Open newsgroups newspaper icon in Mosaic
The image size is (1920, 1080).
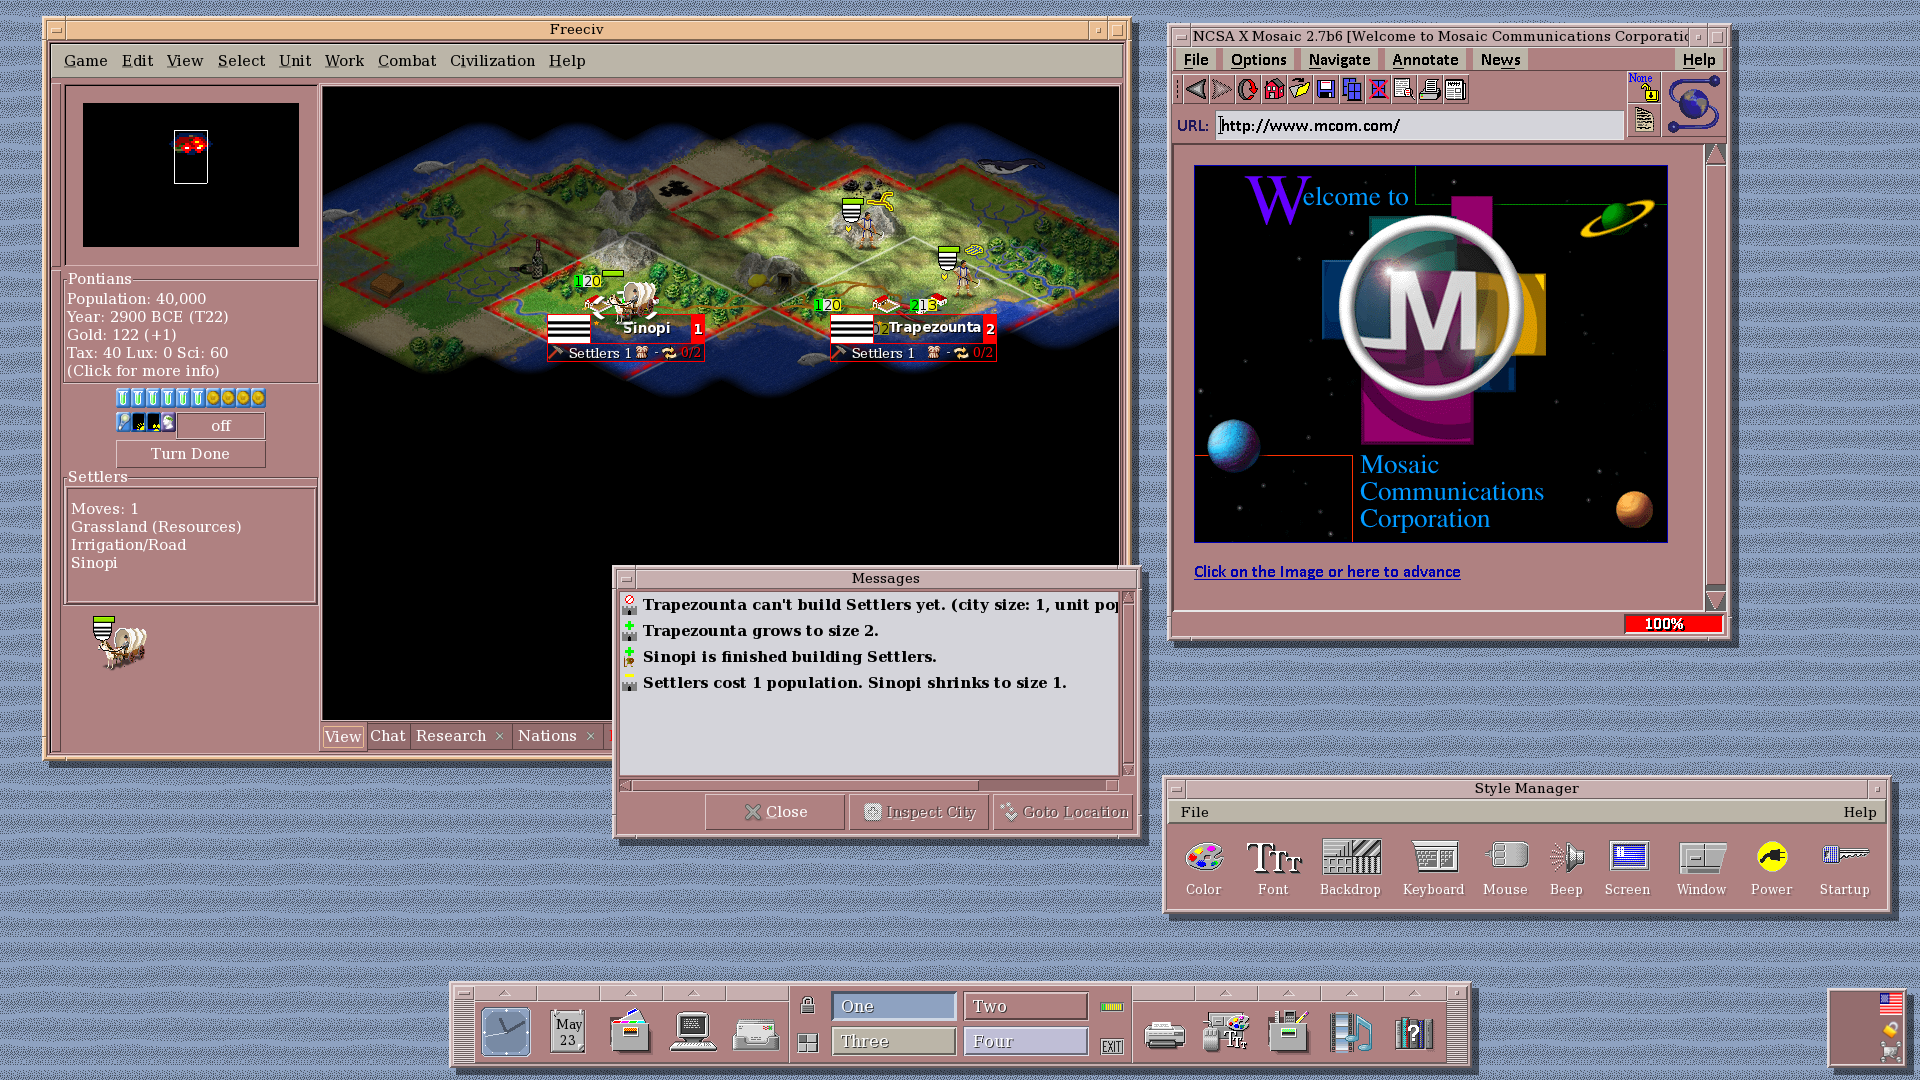click(x=1456, y=90)
